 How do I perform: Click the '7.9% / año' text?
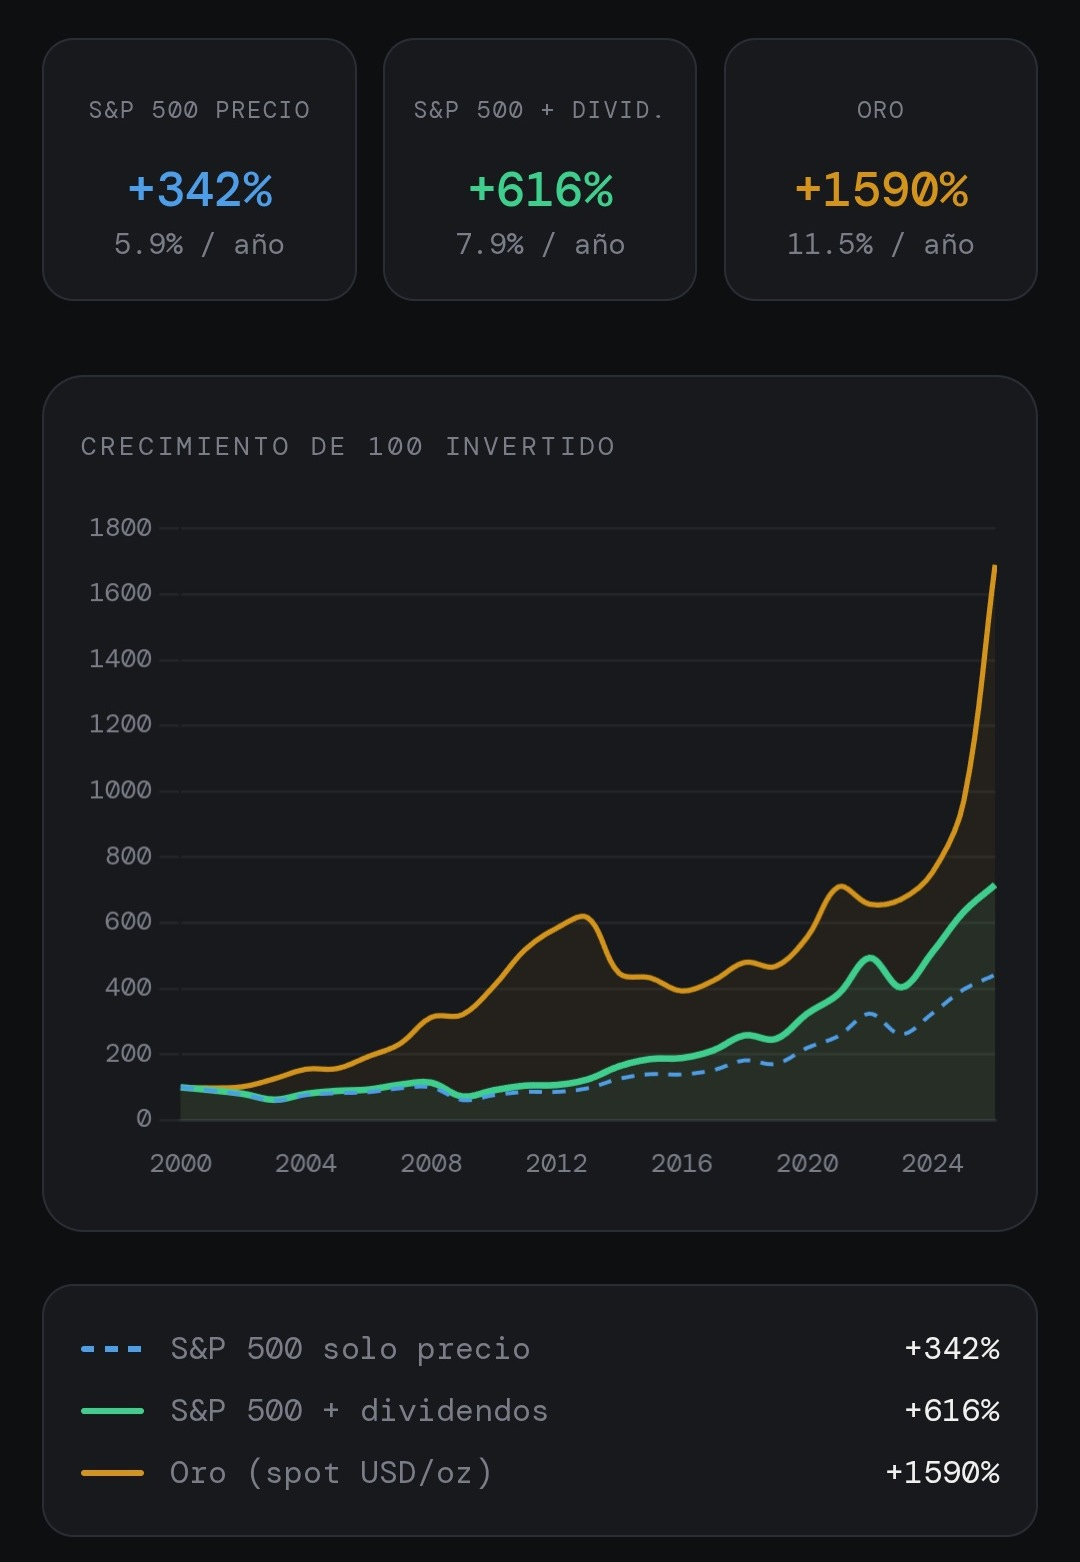[x=540, y=244]
